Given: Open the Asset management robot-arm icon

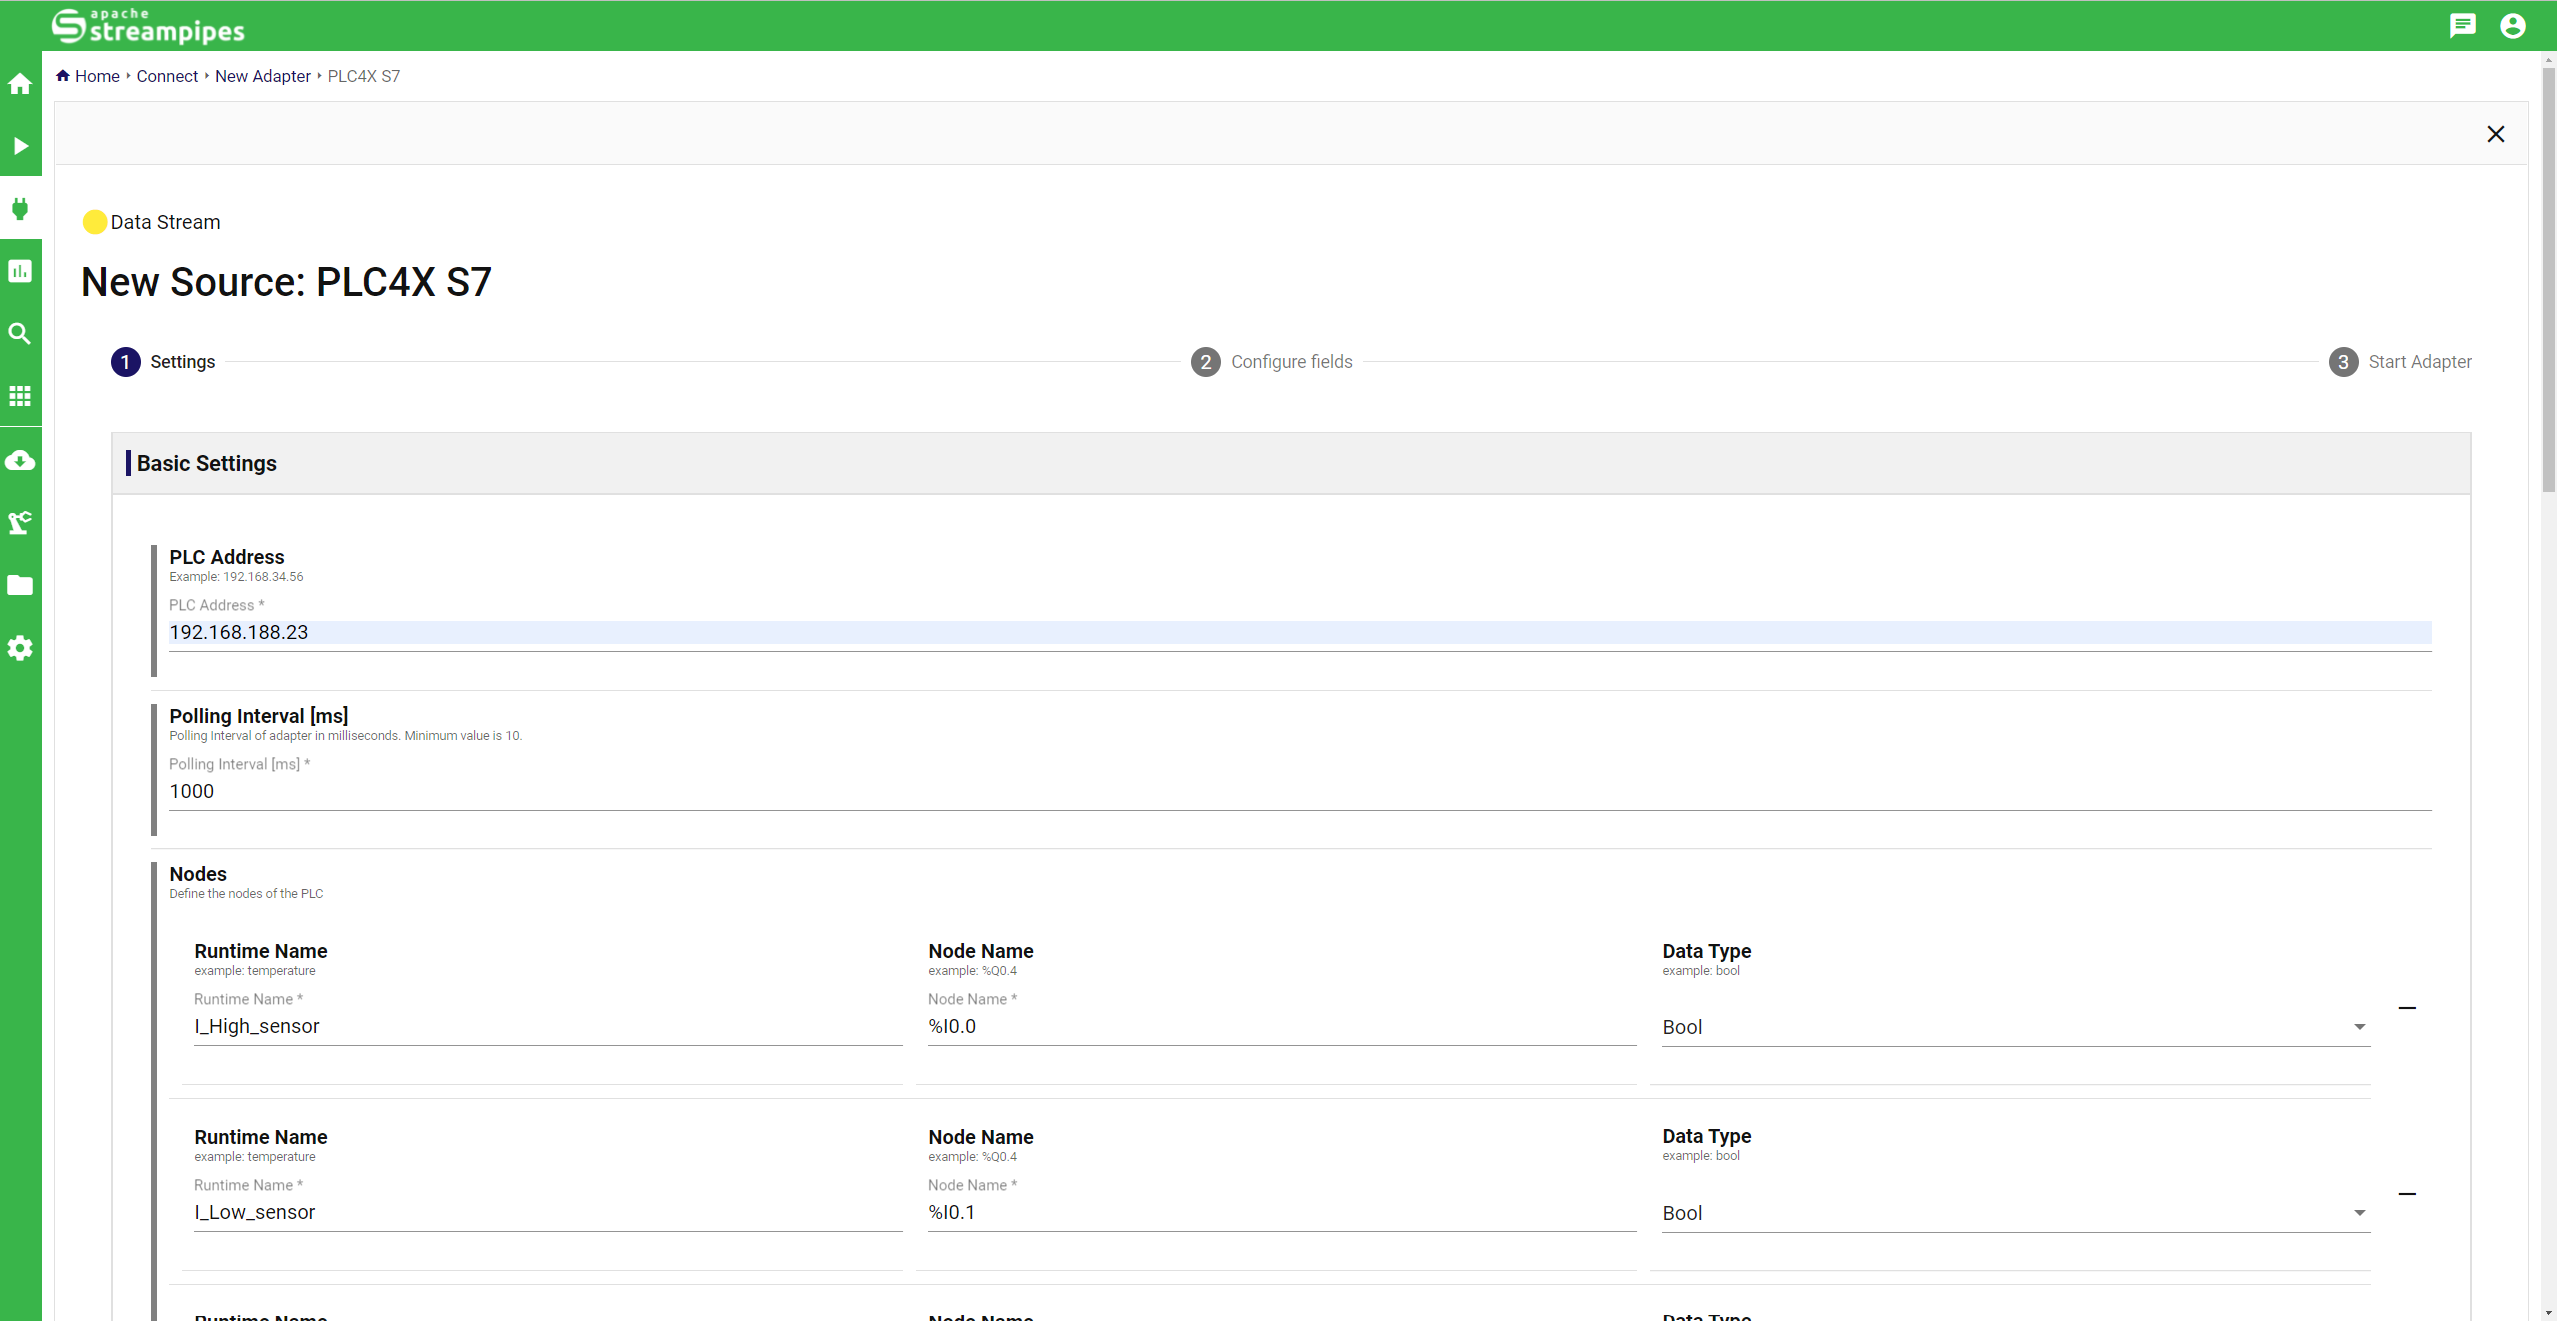Looking at the screenshot, I should tap(20, 523).
